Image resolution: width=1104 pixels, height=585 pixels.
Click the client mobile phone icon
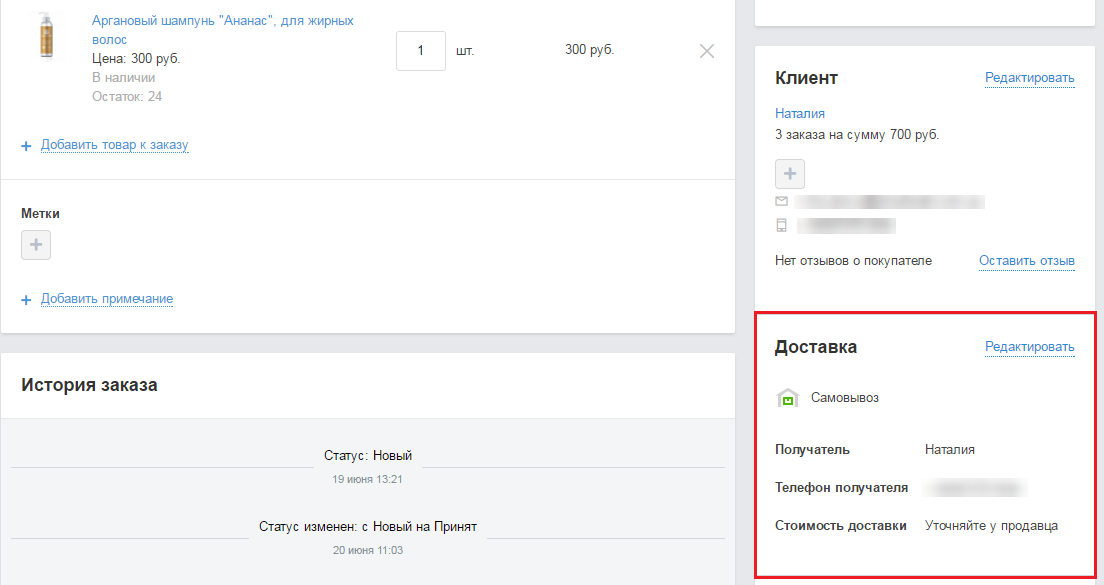(x=782, y=225)
